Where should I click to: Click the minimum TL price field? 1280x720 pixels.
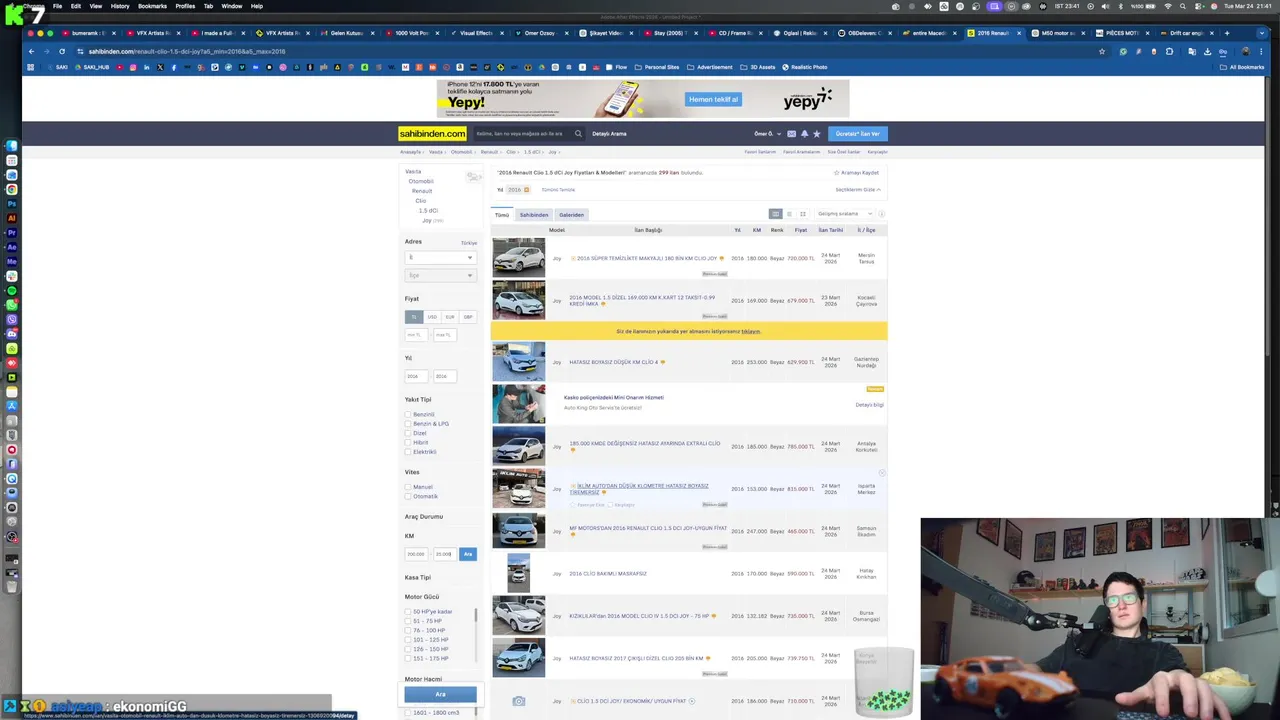click(416, 335)
